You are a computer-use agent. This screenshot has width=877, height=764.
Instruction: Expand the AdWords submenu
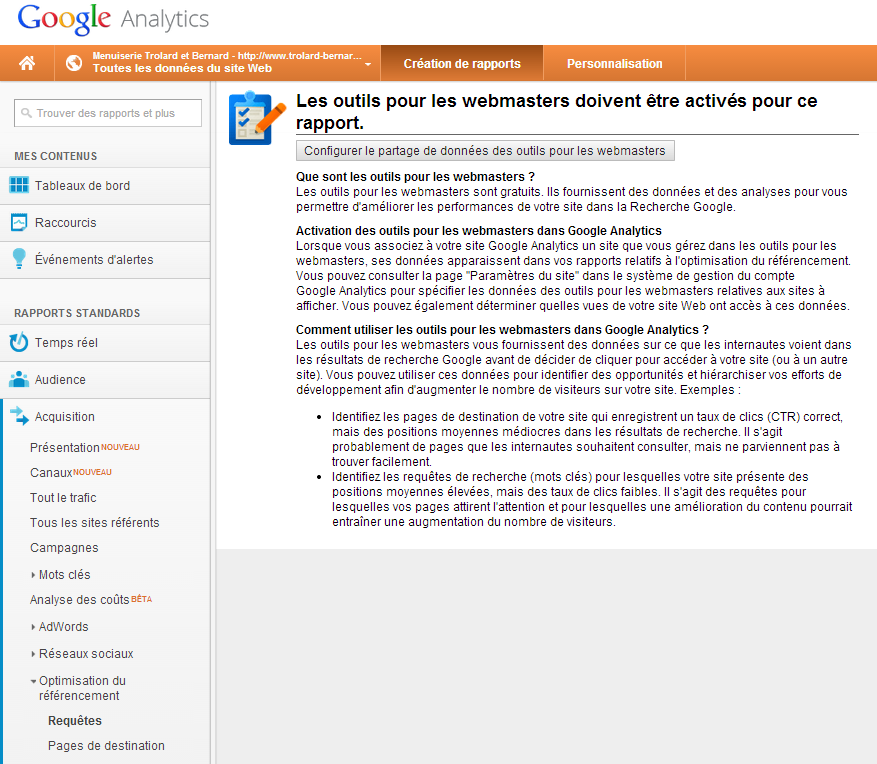(x=33, y=626)
